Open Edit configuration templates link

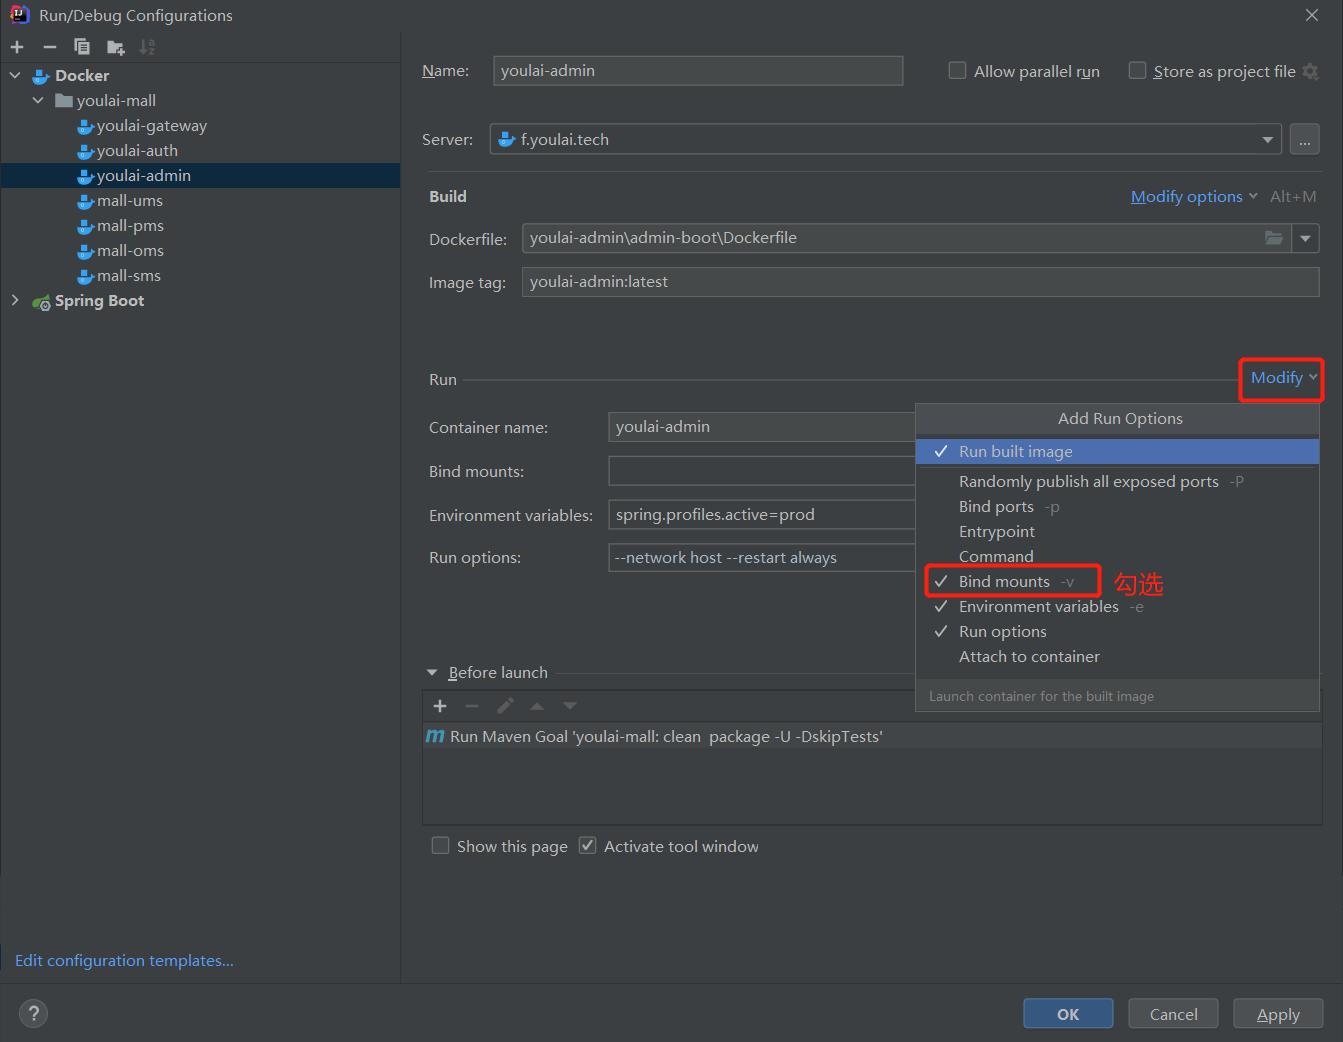tap(124, 961)
